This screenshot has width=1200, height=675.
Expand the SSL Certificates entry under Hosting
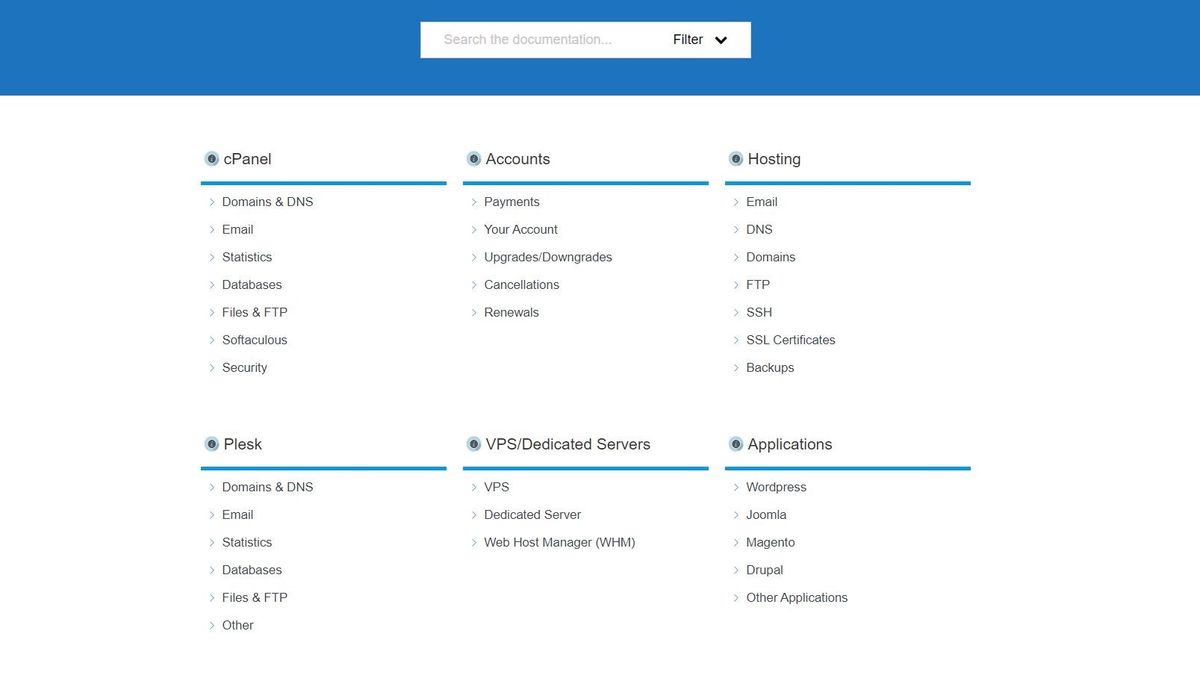pos(791,339)
